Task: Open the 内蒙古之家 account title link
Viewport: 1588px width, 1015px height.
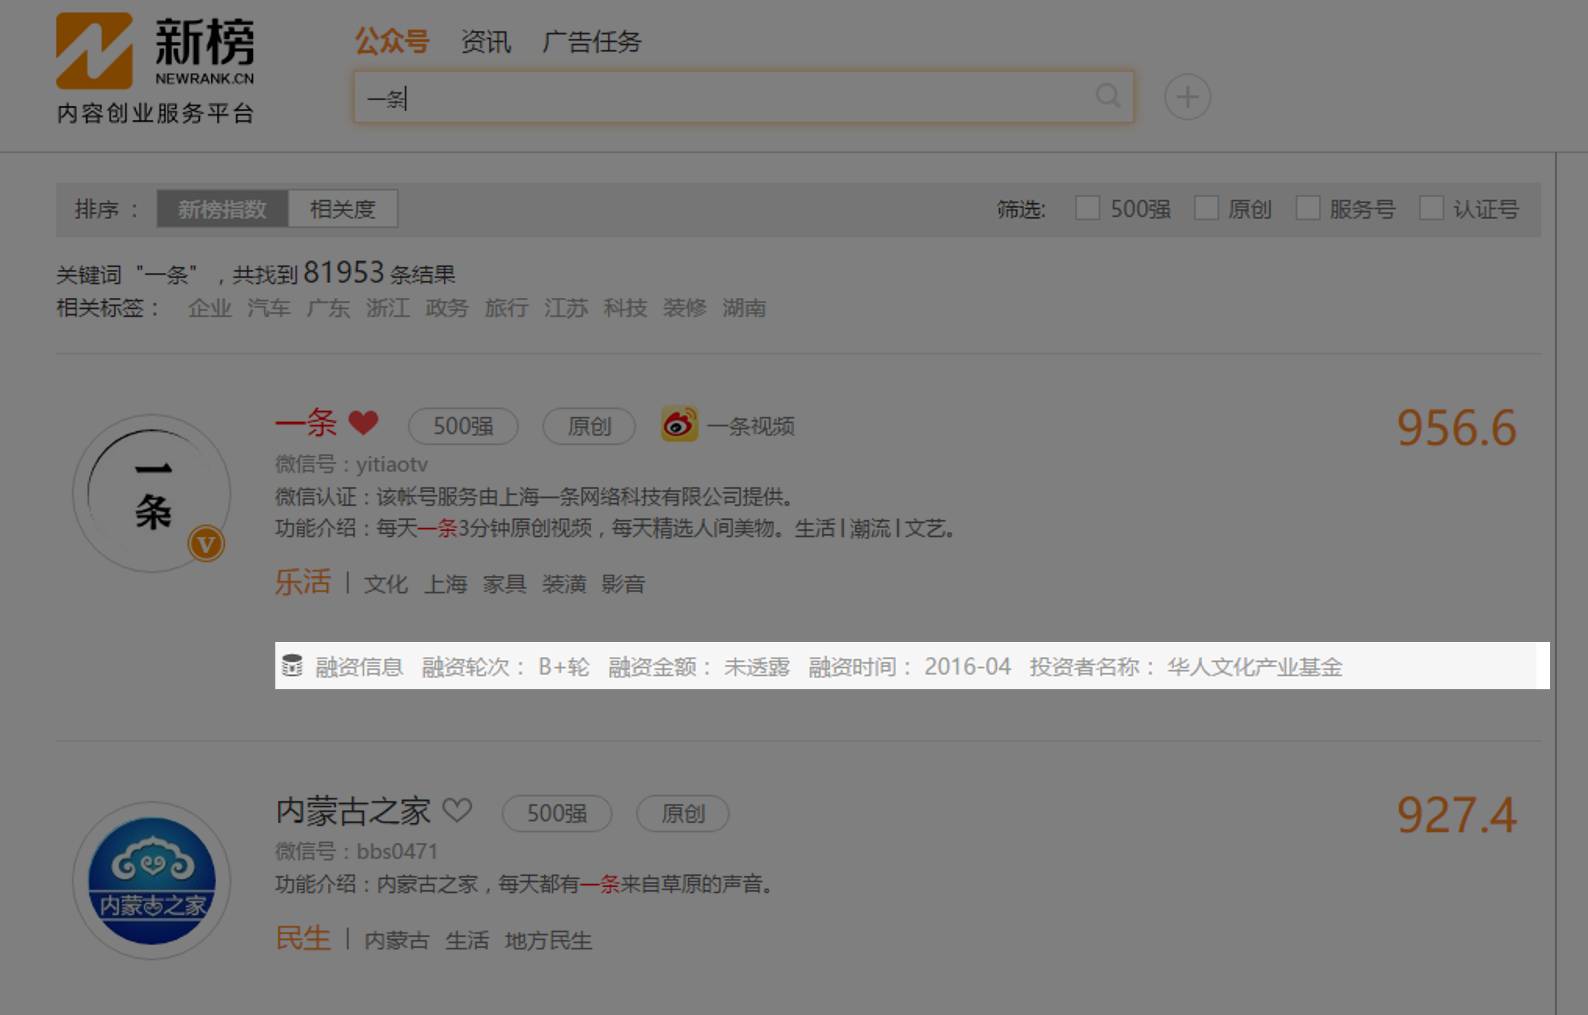Action: (x=353, y=811)
